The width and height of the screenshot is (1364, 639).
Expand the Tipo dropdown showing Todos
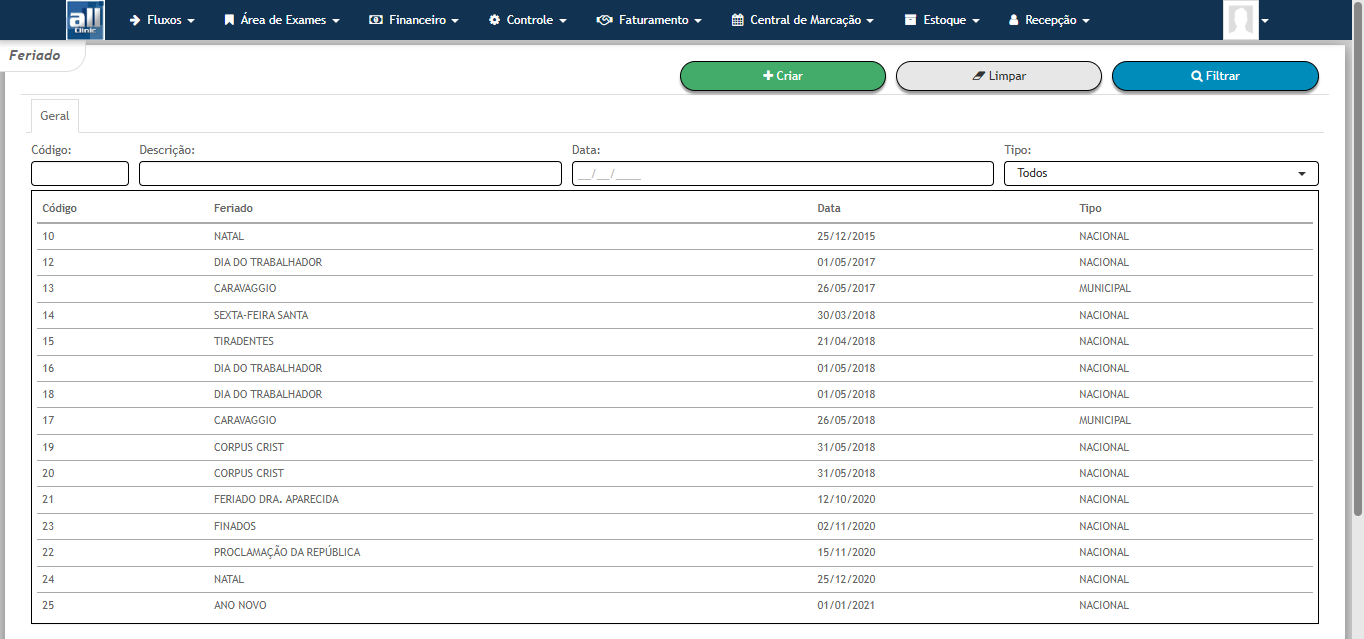[1160, 173]
